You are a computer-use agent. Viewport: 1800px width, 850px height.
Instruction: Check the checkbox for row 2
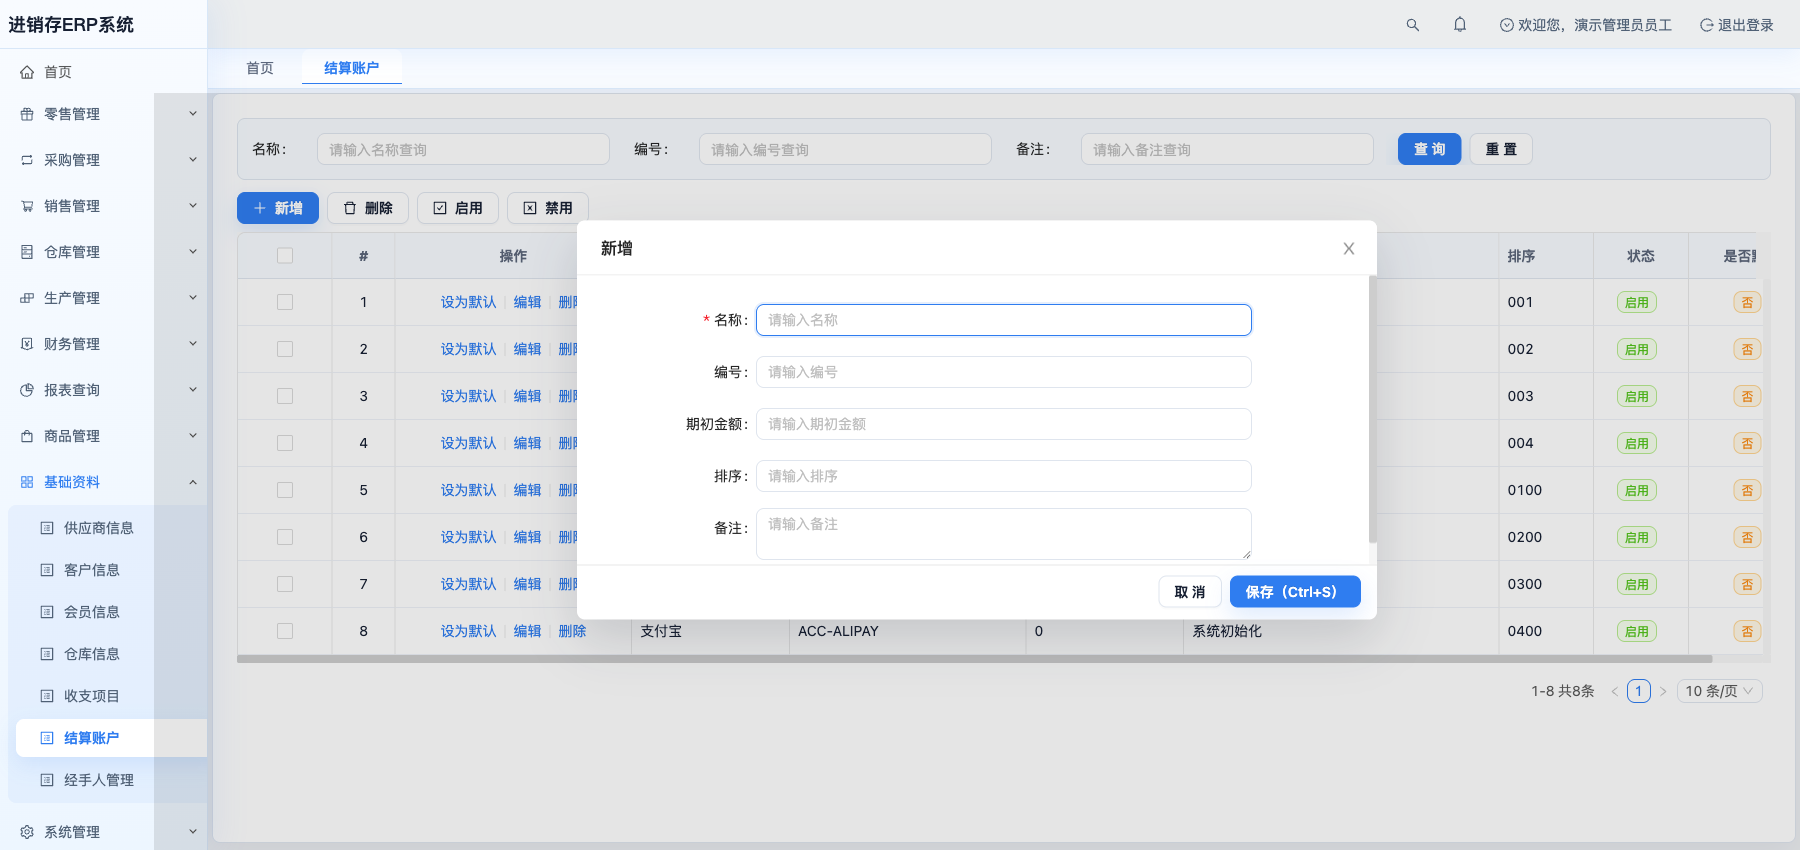click(285, 349)
